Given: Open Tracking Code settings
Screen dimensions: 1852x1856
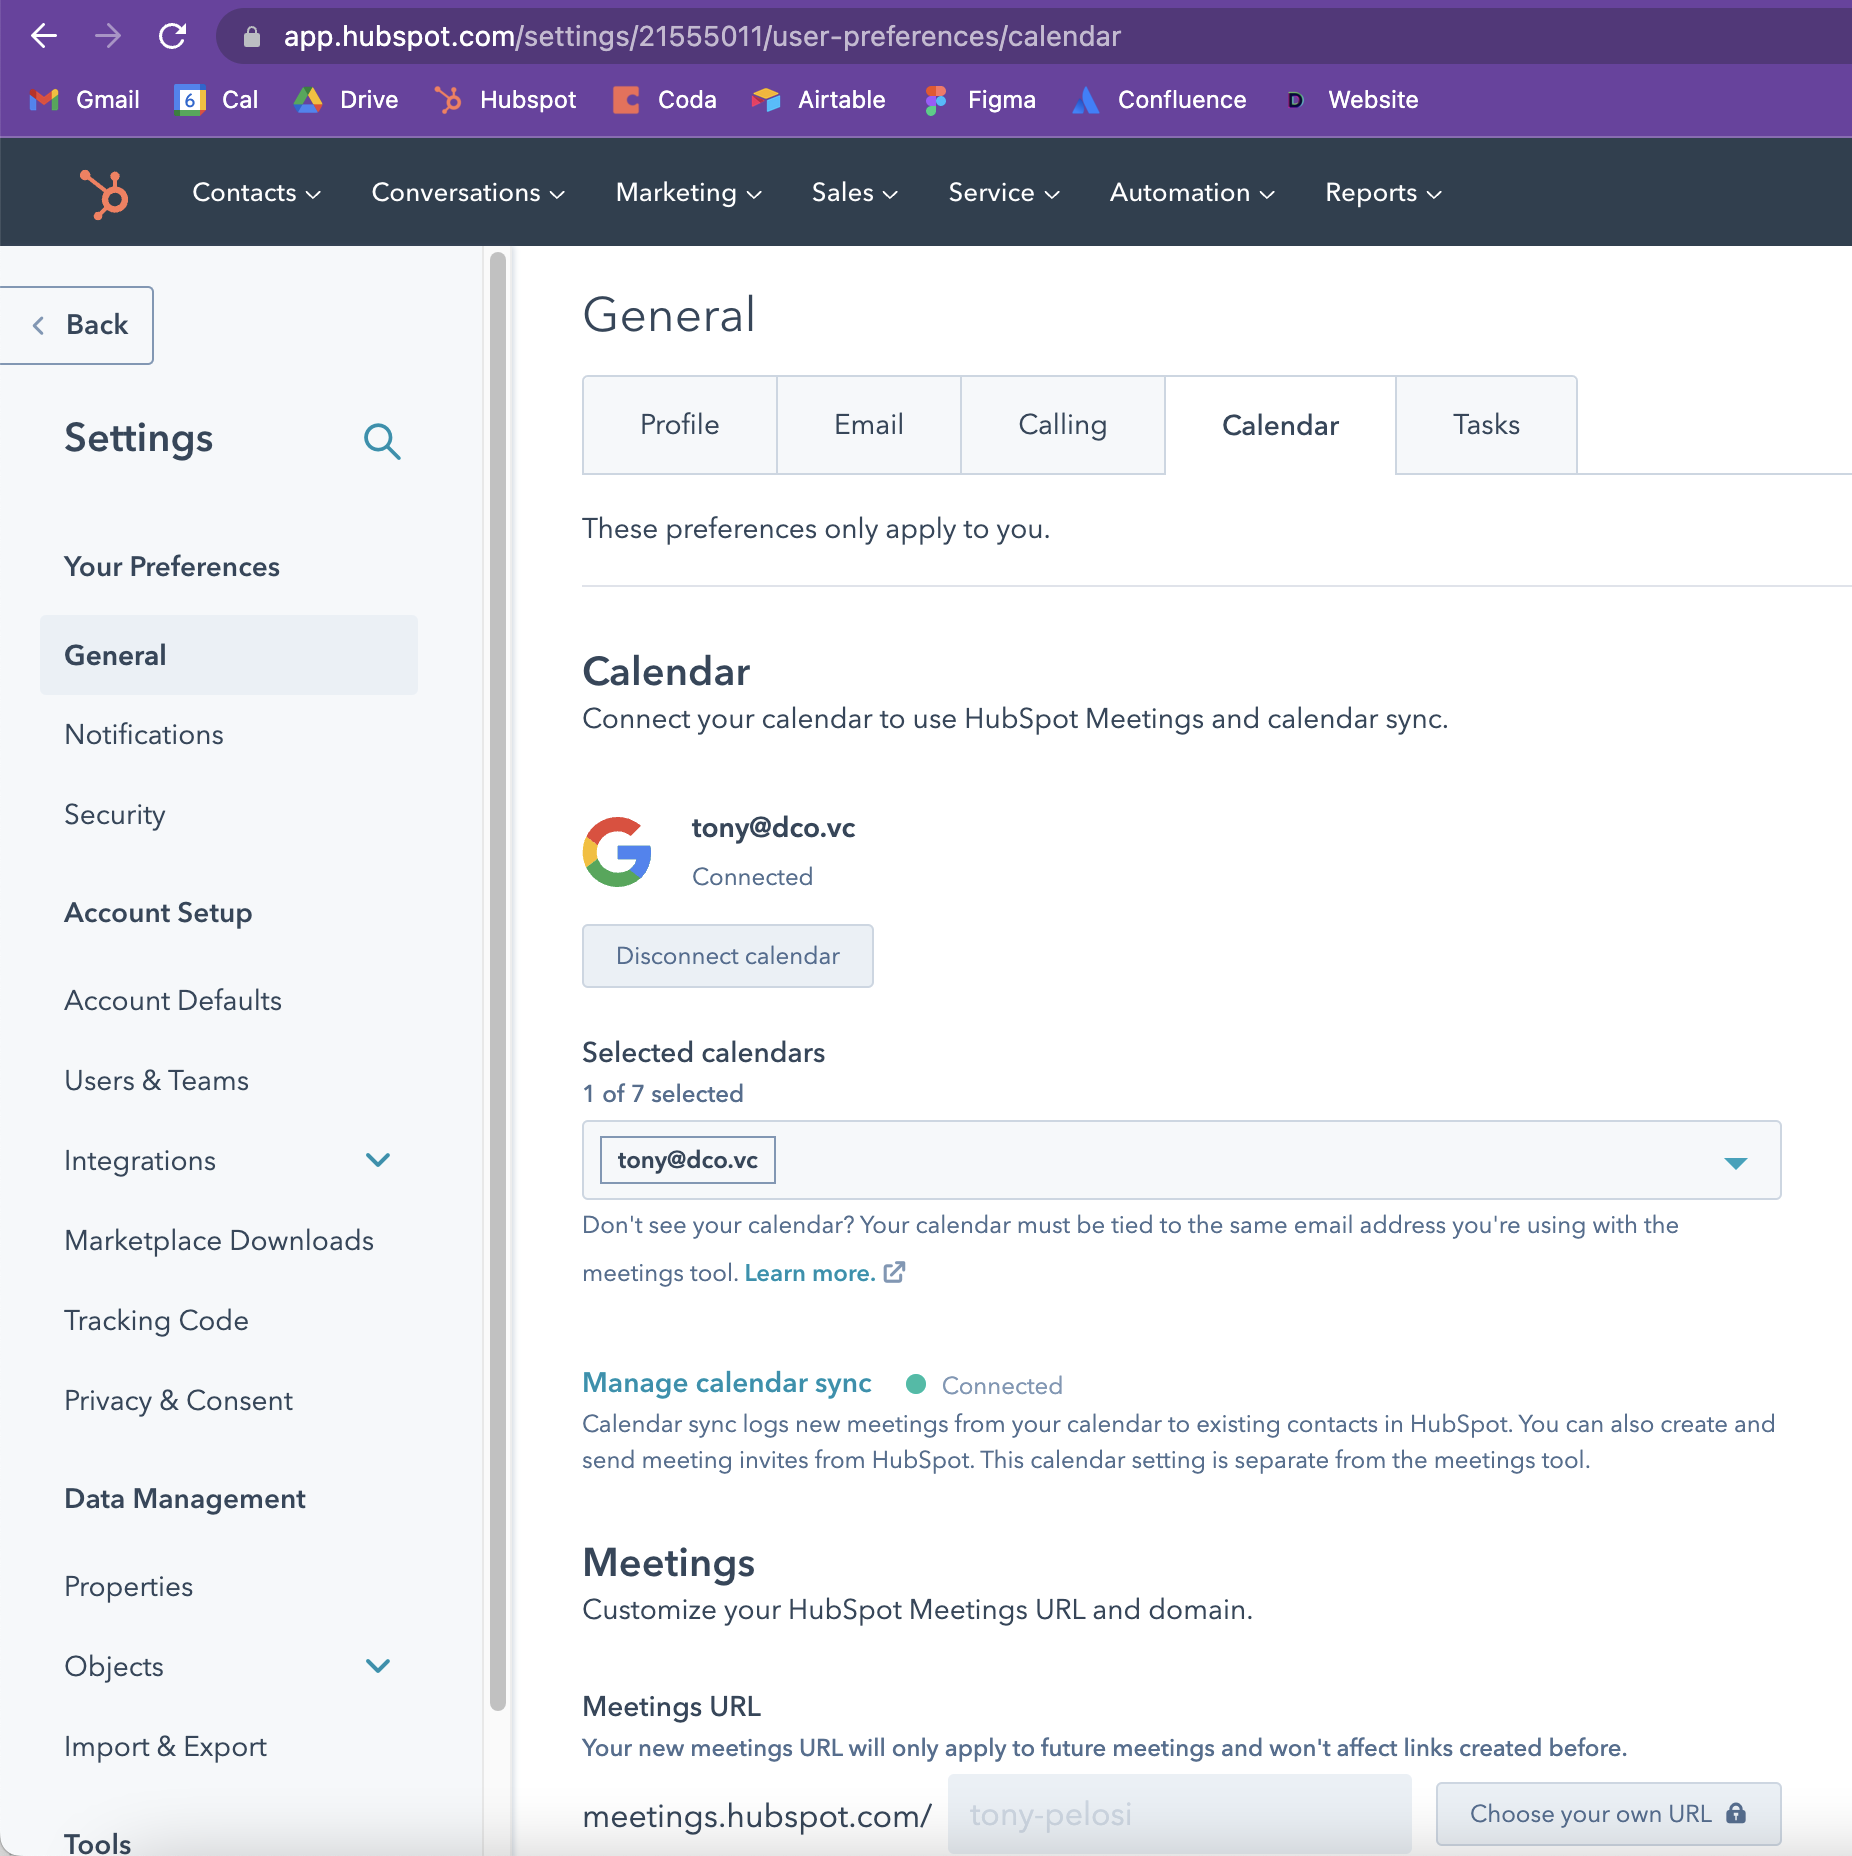Looking at the screenshot, I should click(157, 1321).
